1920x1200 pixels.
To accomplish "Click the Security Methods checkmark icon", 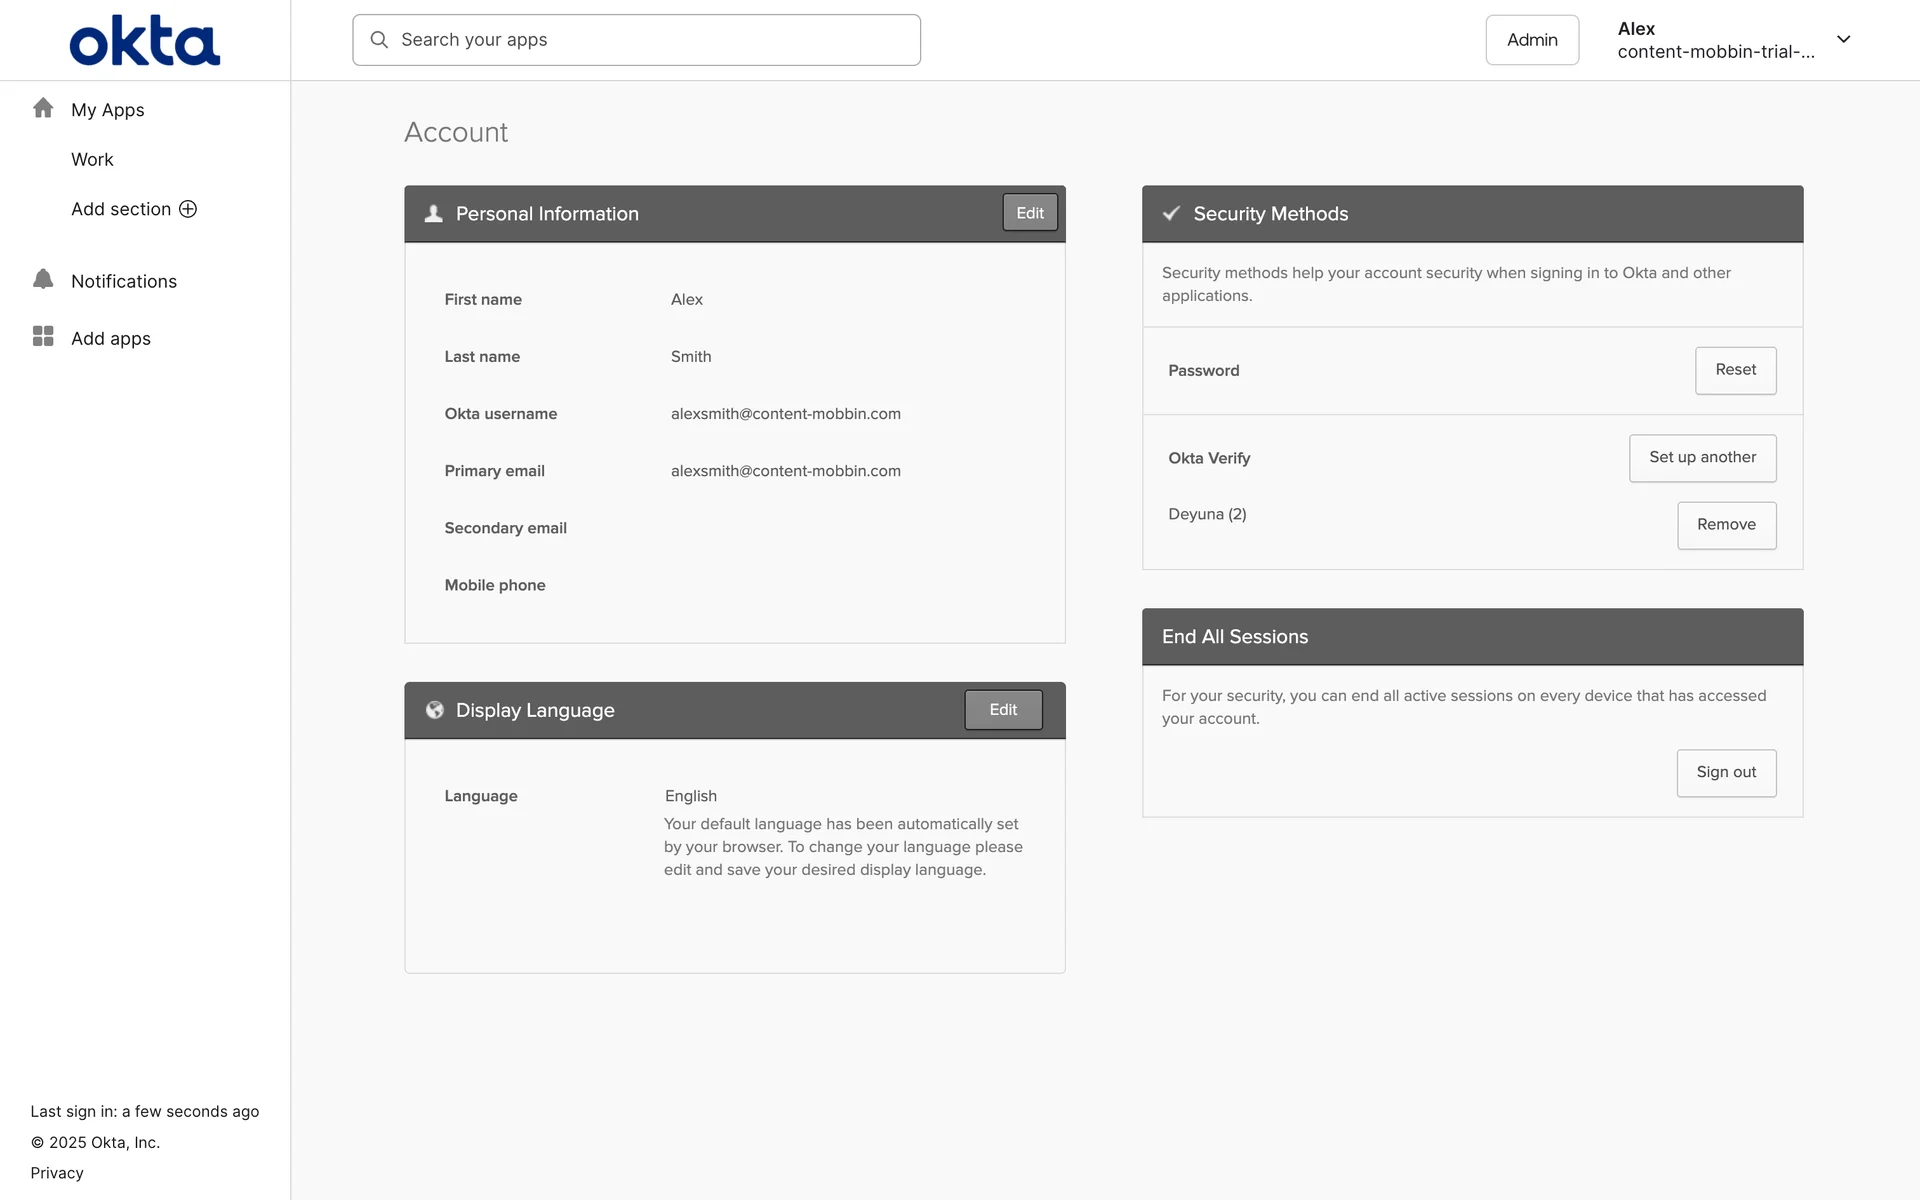I will pos(1171,214).
